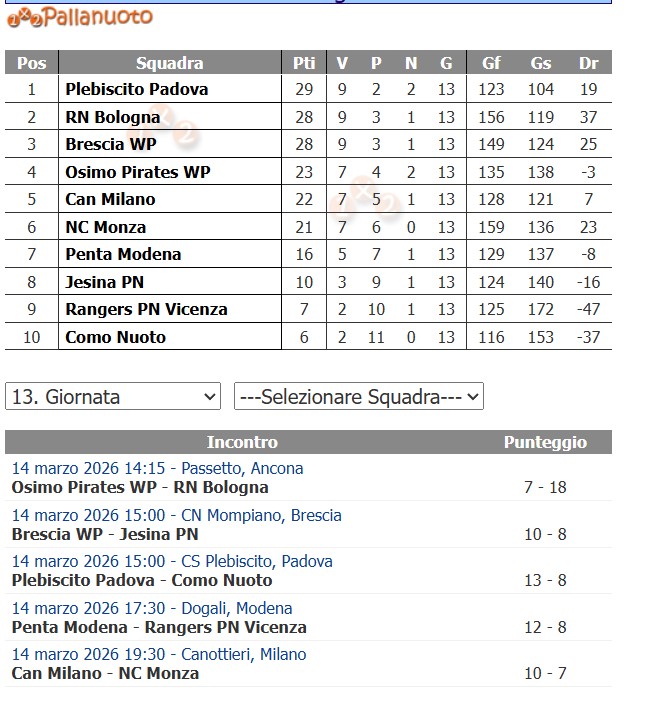Select NC Monza in the standings table
Viewport: 651px width, 715px height.
(x=105, y=227)
